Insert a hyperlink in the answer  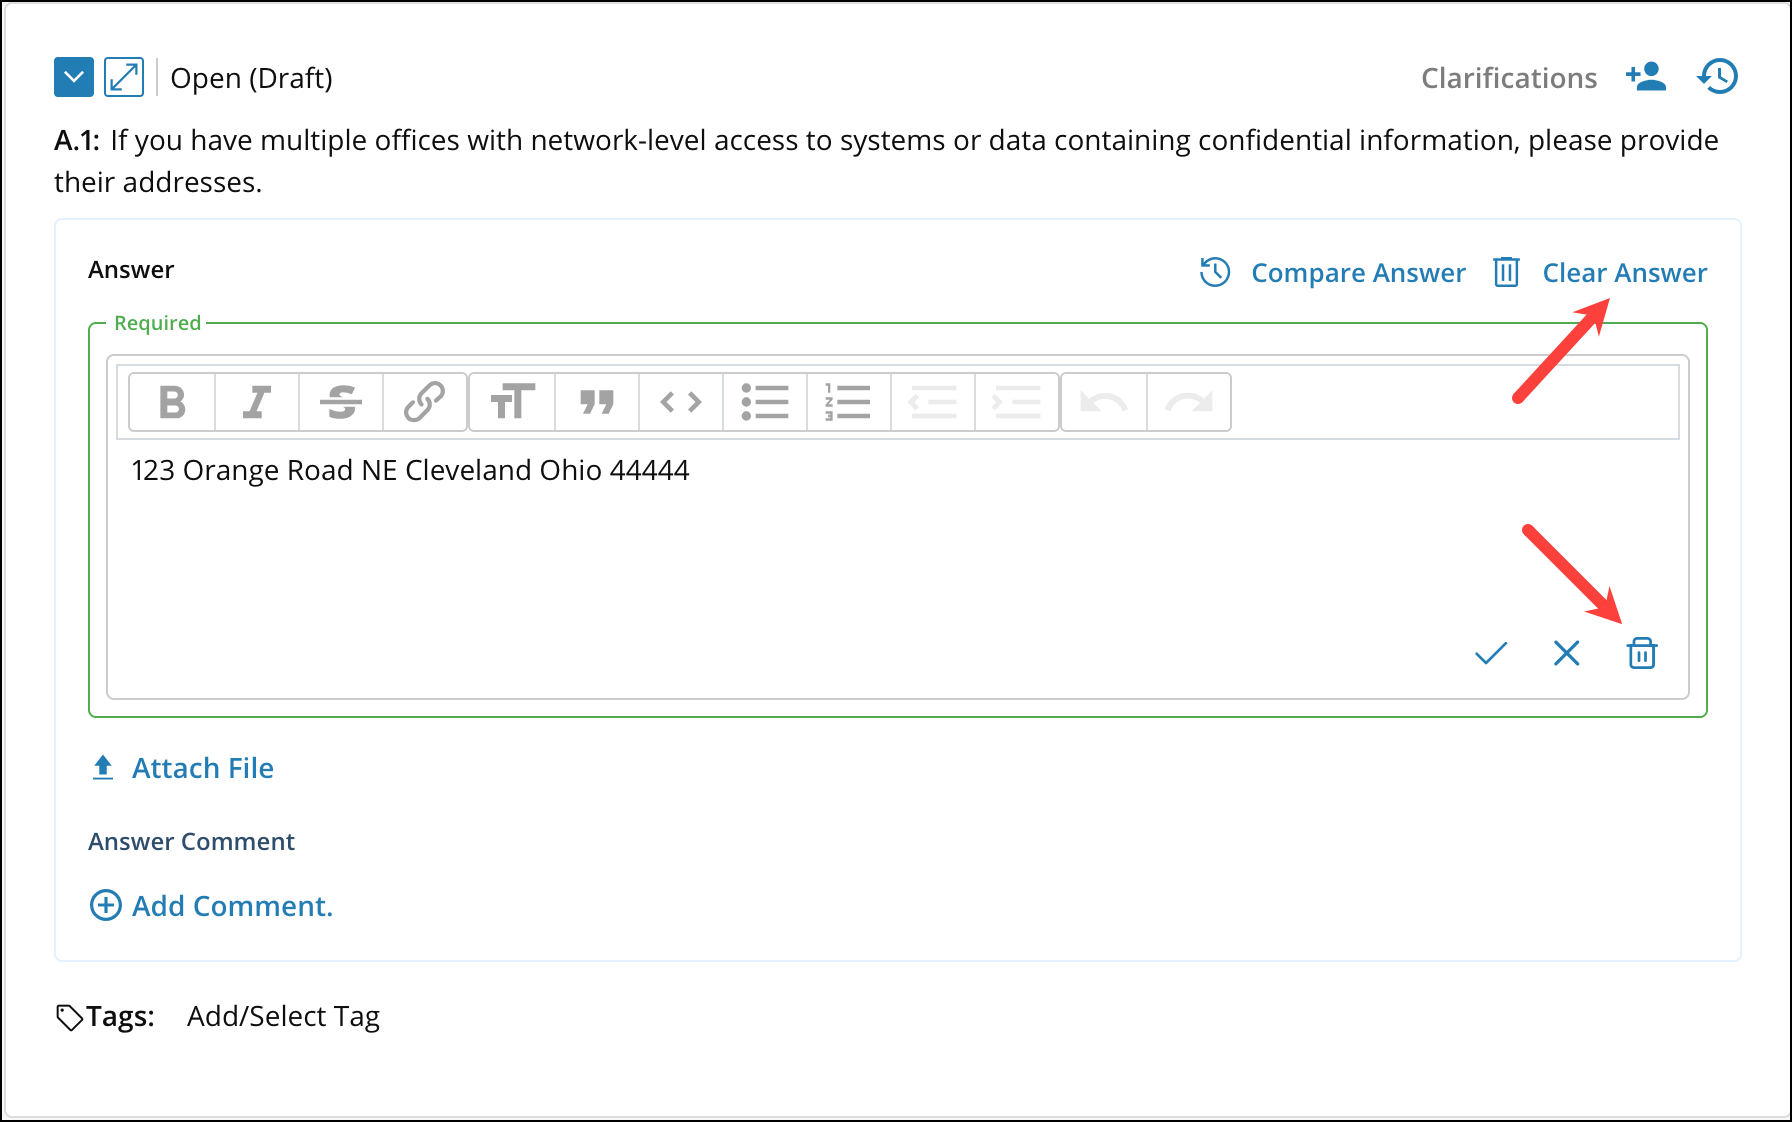coord(425,402)
